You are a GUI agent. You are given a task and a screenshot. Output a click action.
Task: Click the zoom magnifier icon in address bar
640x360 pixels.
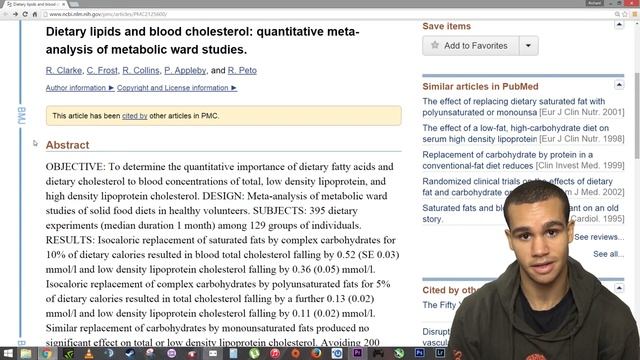click(x=617, y=14)
